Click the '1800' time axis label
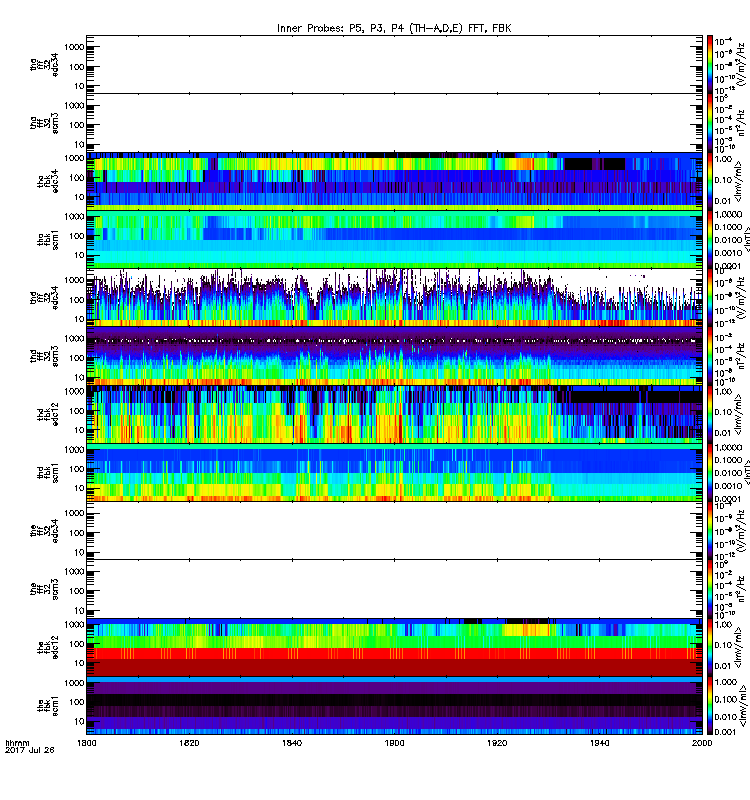This screenshot has height=800, width=750. [x=87, y=743]
